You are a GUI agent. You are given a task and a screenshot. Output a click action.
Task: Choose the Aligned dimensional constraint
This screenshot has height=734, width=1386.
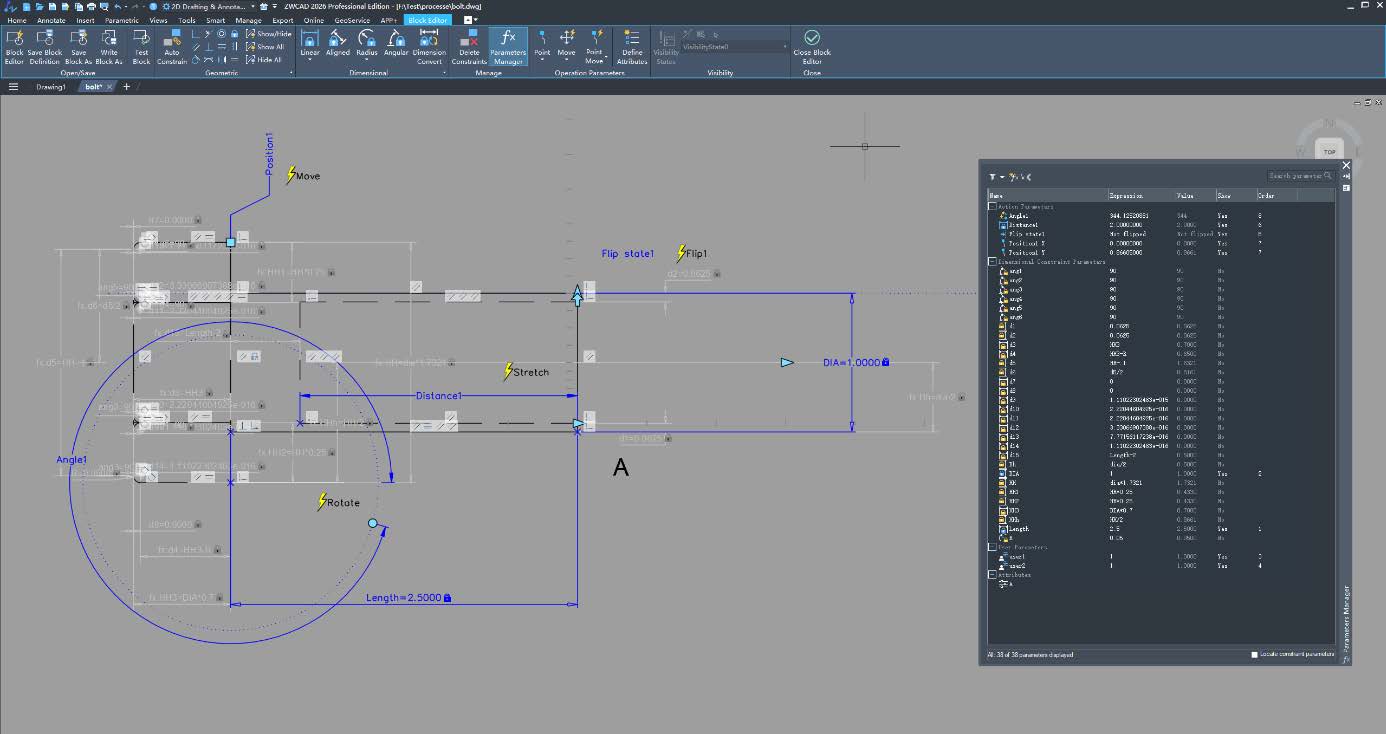(x=338, y=42)
